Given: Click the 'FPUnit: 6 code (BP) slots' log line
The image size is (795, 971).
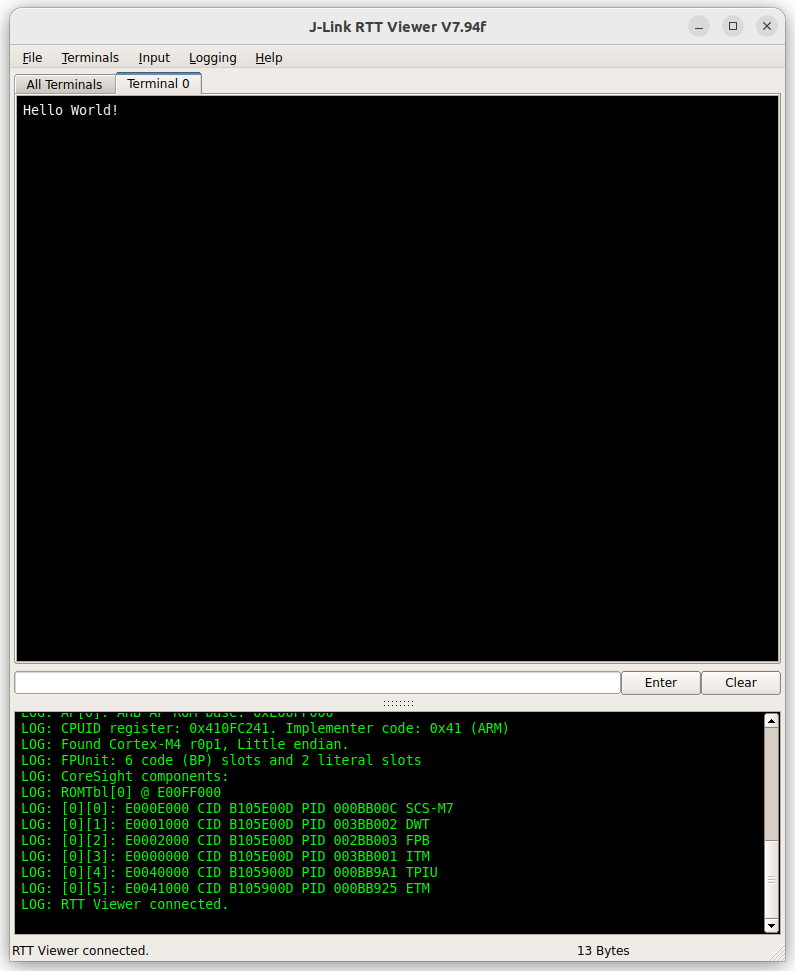Looking at the screenshot, I should coord(221,760).
